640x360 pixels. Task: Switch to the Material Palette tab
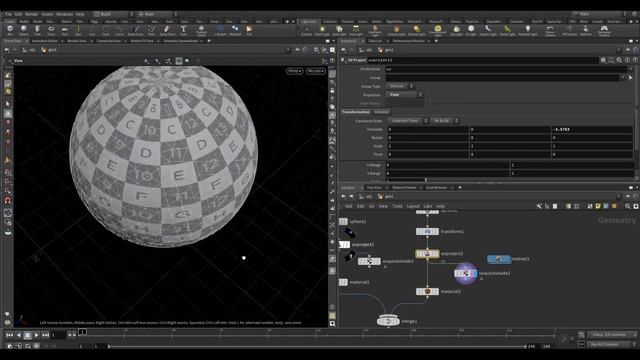pos(404,188)
